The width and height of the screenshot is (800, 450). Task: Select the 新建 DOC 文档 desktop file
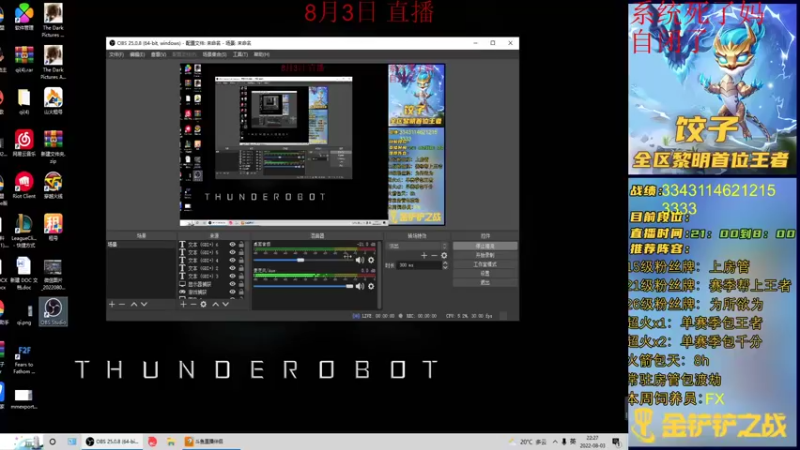click(x=24, y=273)
